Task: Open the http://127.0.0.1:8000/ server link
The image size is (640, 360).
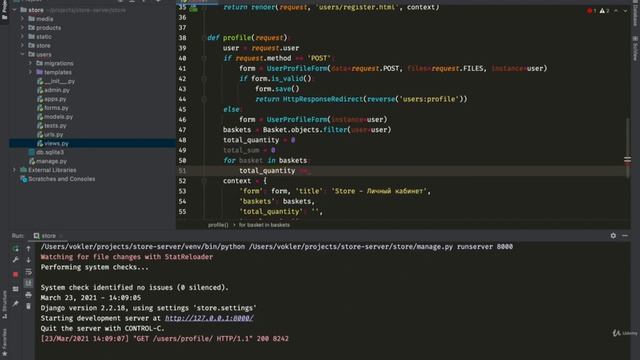Action: coord(209,318)
